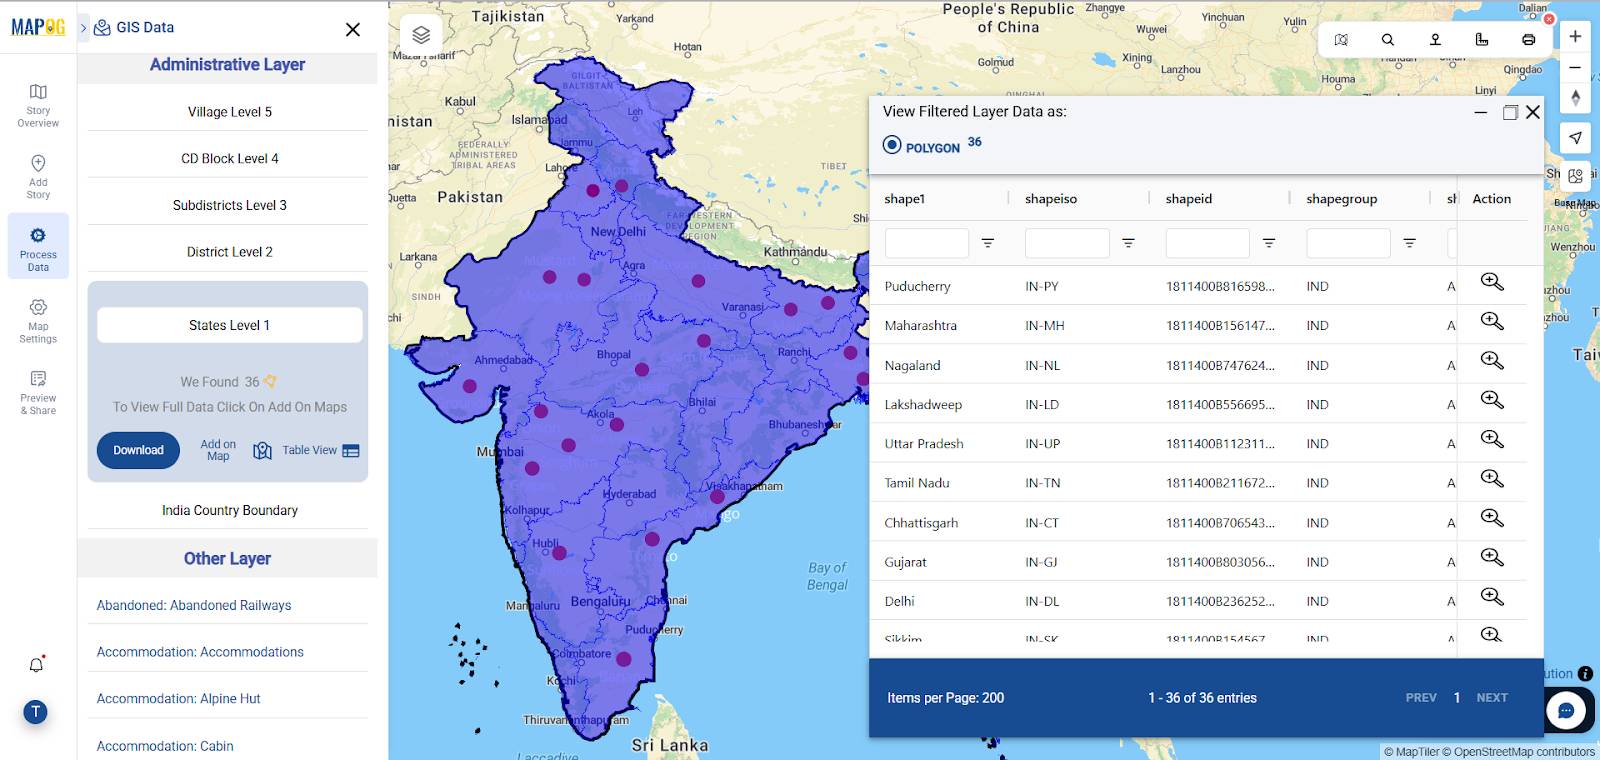Viewport: 1600px width, 760px height.
Task: Go to PREV page of entries
Action: coord(1421,698)
